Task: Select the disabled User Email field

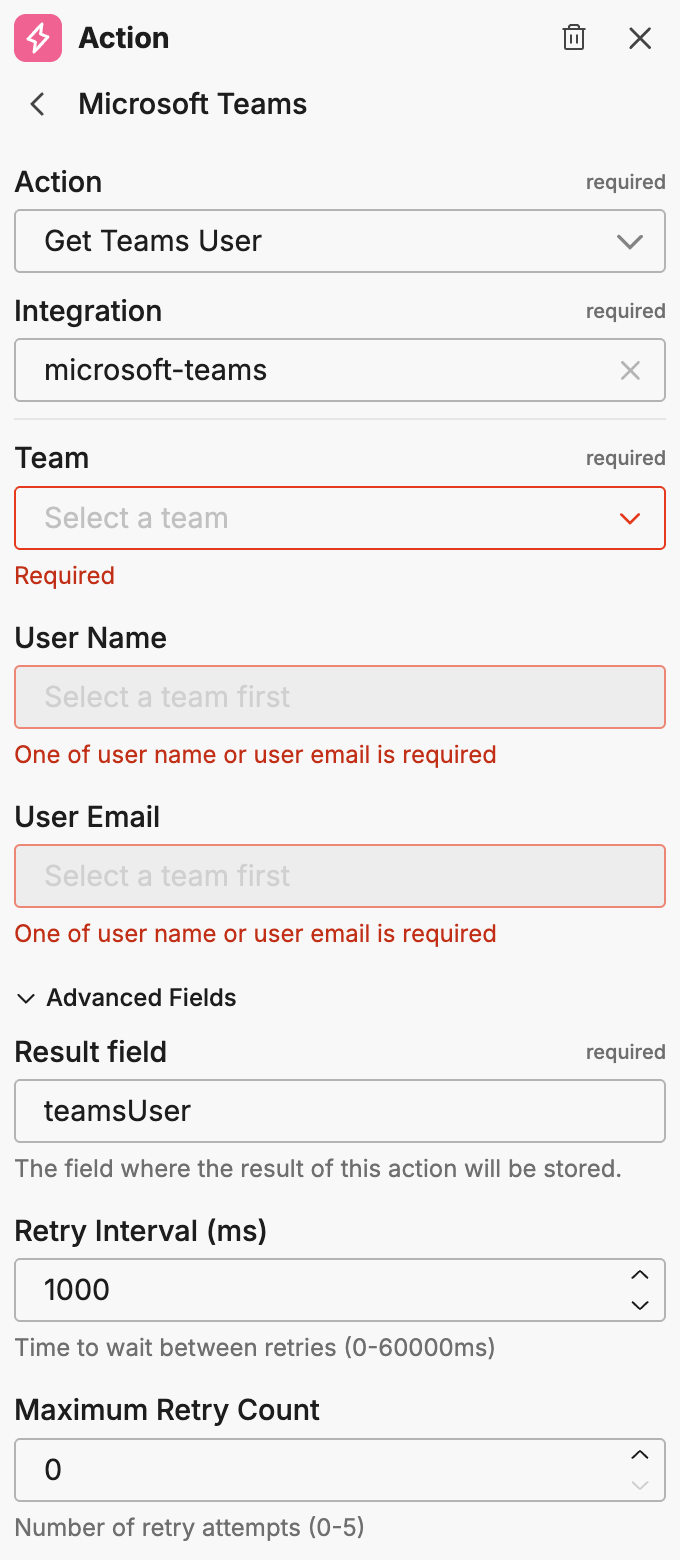Action: (x=340, y=876)
